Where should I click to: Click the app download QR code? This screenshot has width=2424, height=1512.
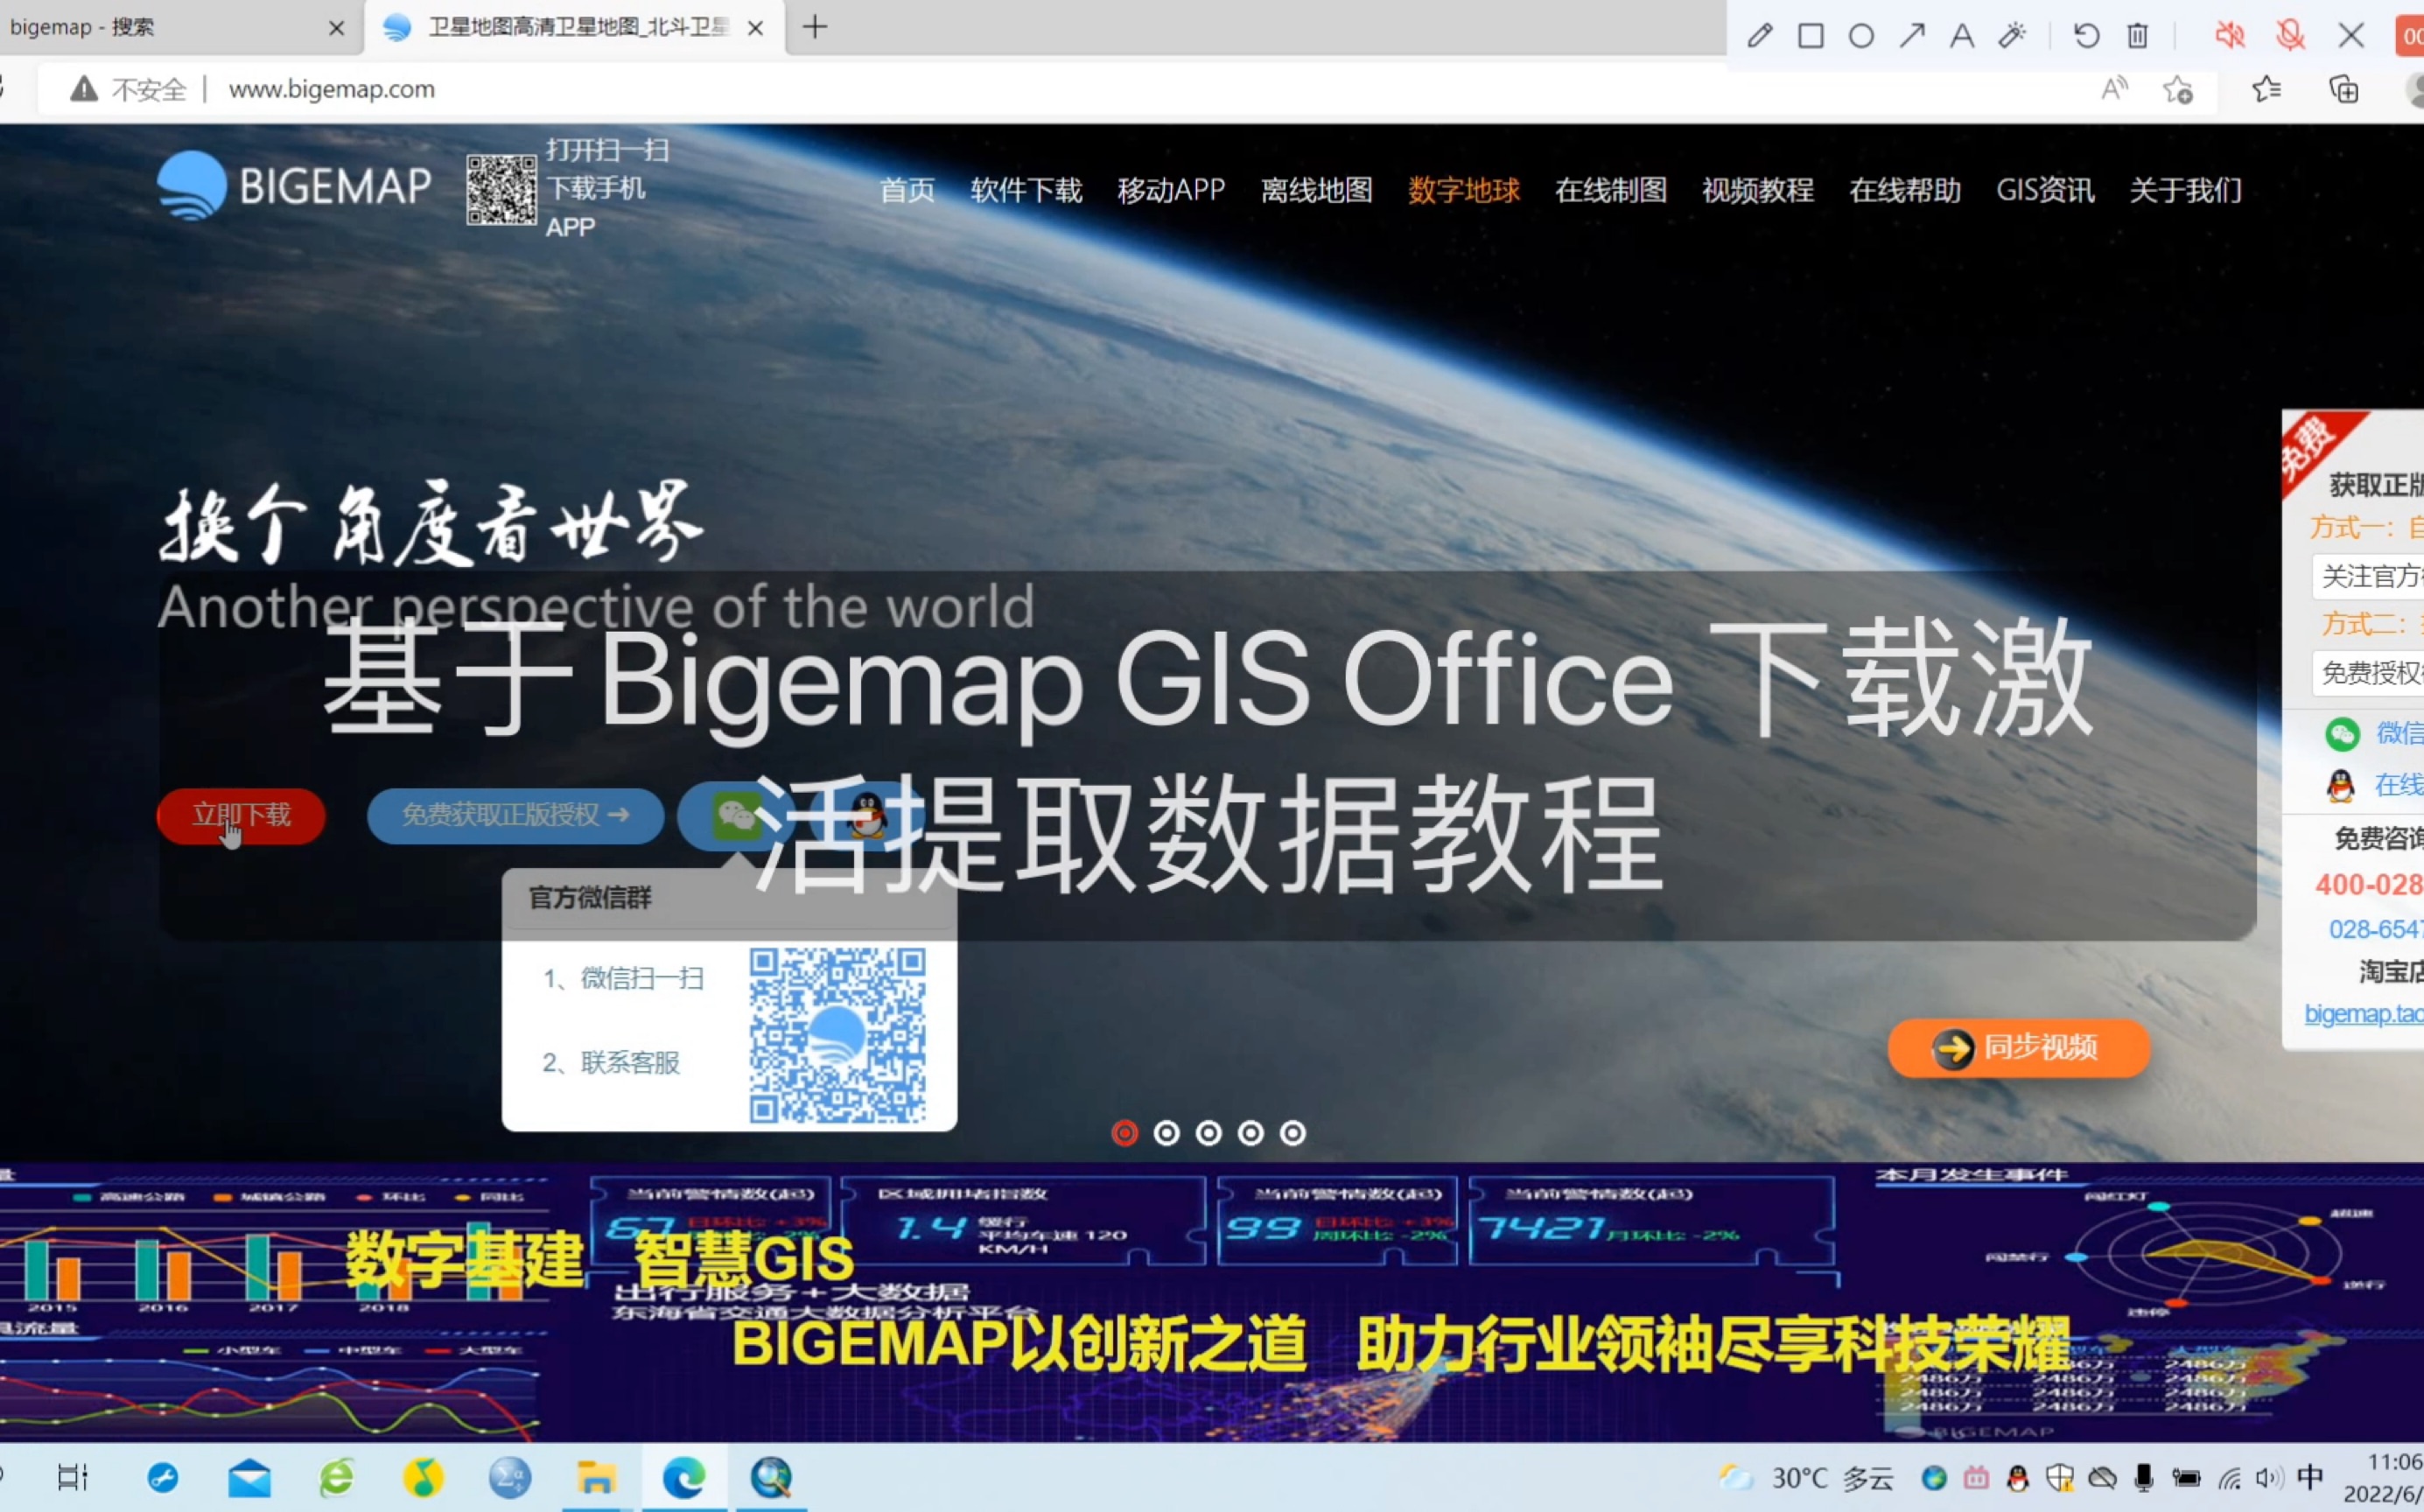pos(502,189)
